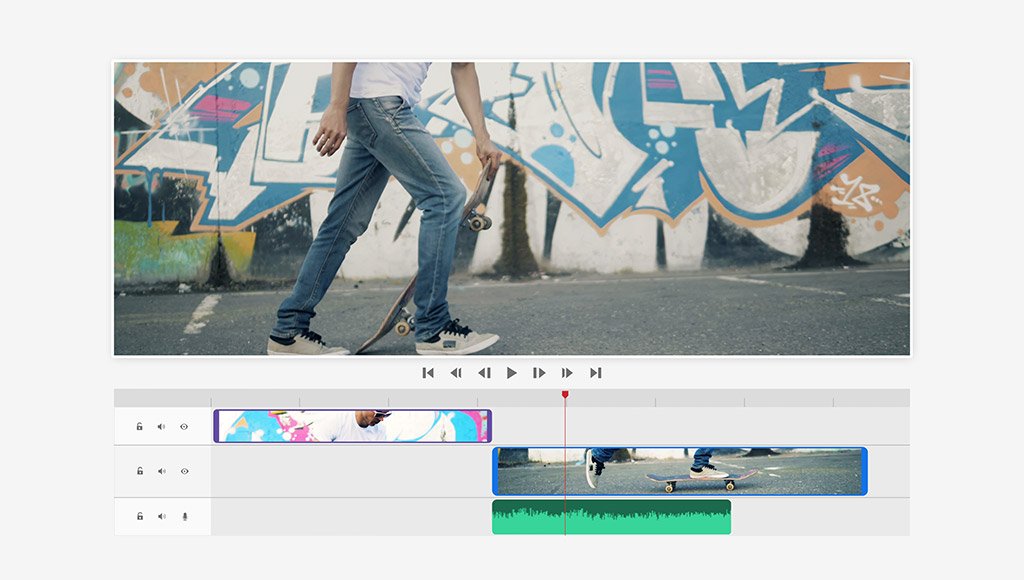Click the red playhead marker on the ruler
The height and width of the screenshot is (580, 1024).
coord(564,396)
